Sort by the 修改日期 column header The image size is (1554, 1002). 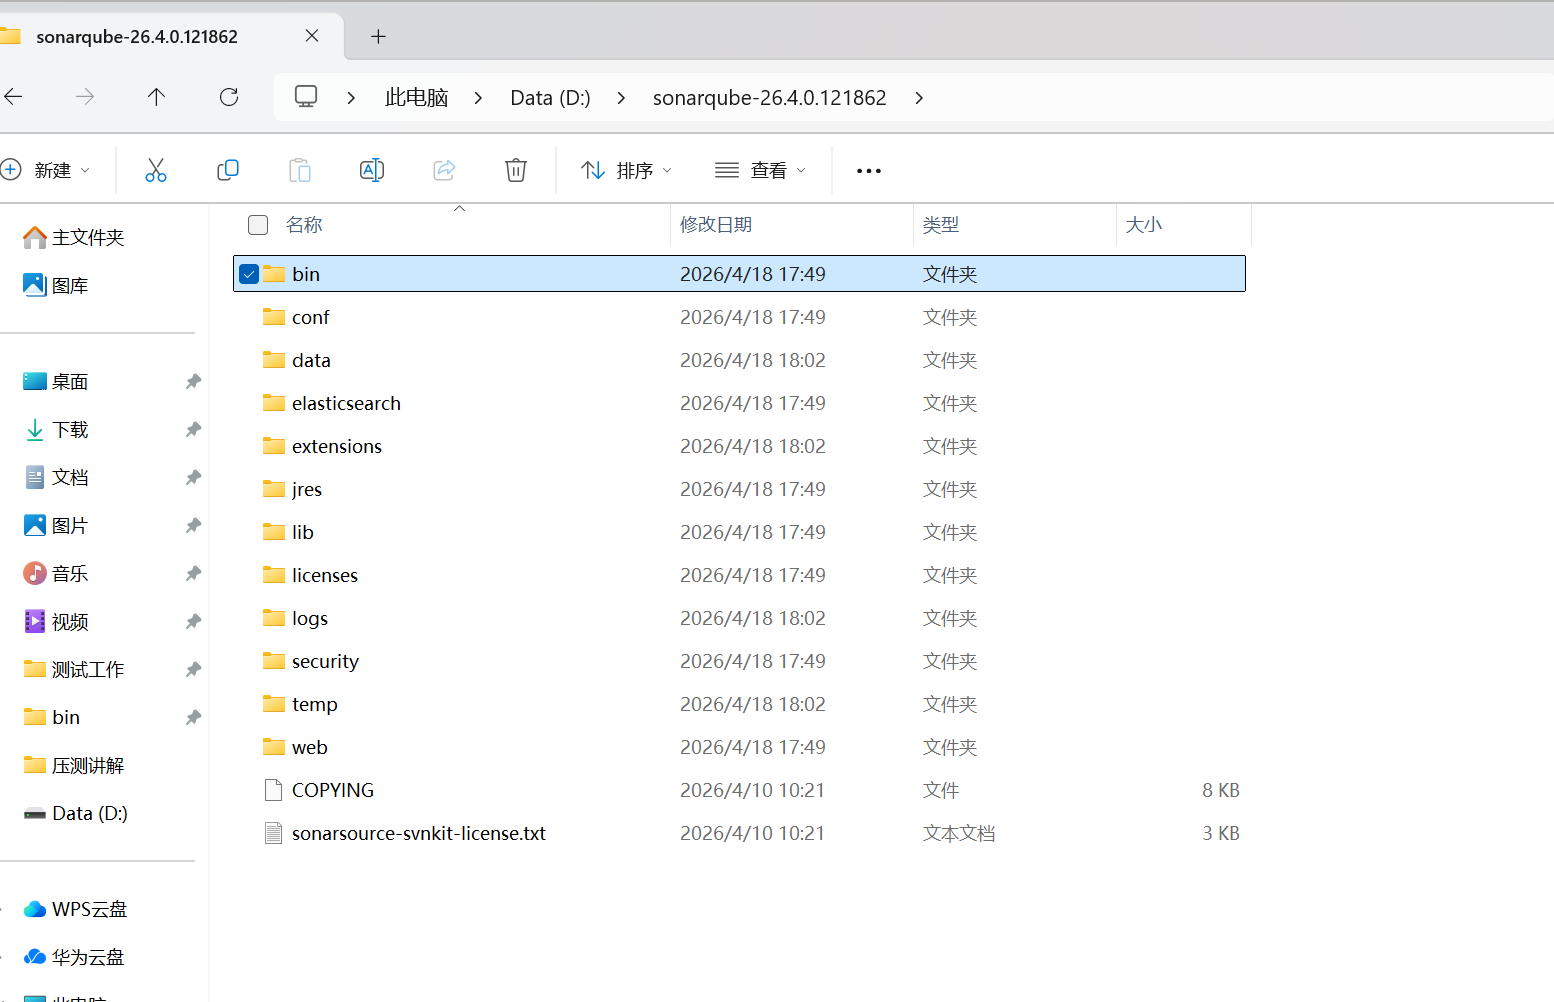[x=716, y=225]
